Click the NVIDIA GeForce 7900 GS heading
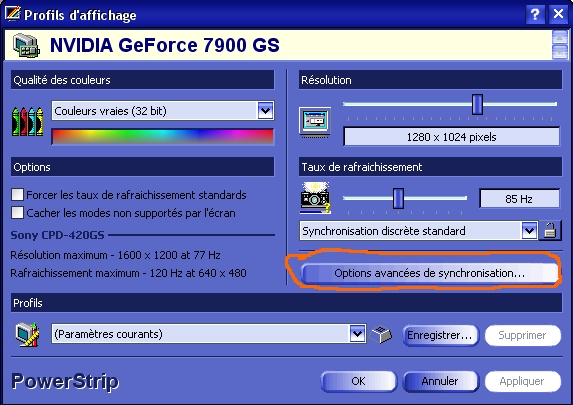Screen dimensions: 573x405 (x=165, y=45)
